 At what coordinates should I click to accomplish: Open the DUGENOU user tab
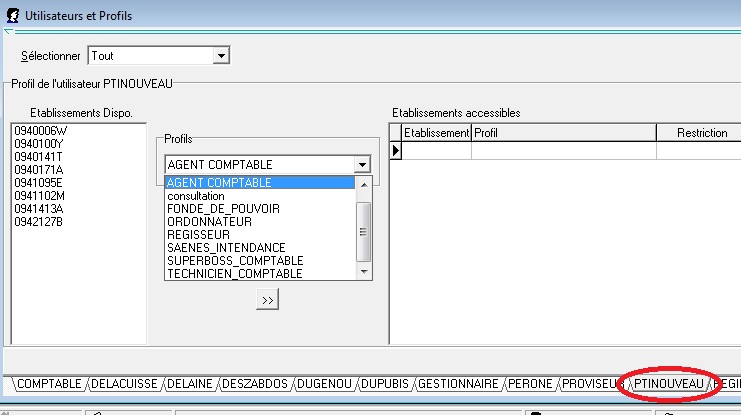pos(324,384)
